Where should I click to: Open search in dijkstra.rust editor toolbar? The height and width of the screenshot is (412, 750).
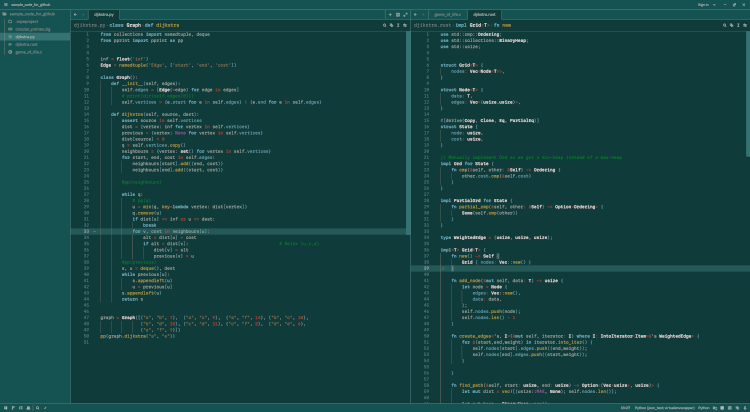click(x=724, y=25)
